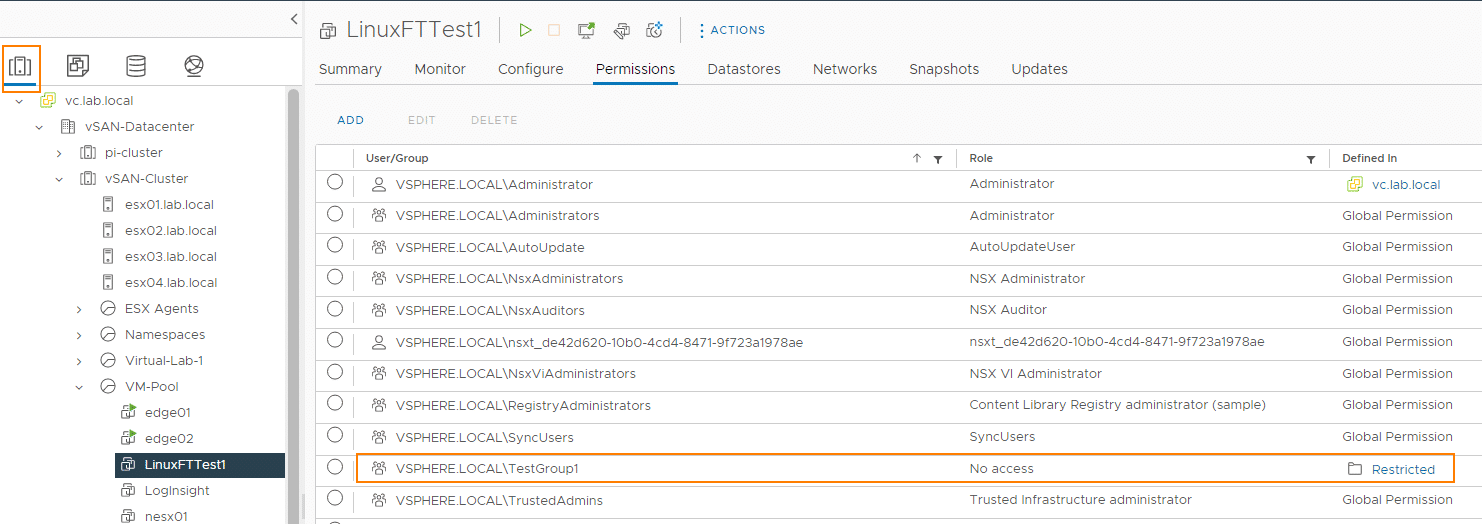1482x524 pixels.
Task: Power on LinuxFTTest1 with play icon
Action: [525, 30]
